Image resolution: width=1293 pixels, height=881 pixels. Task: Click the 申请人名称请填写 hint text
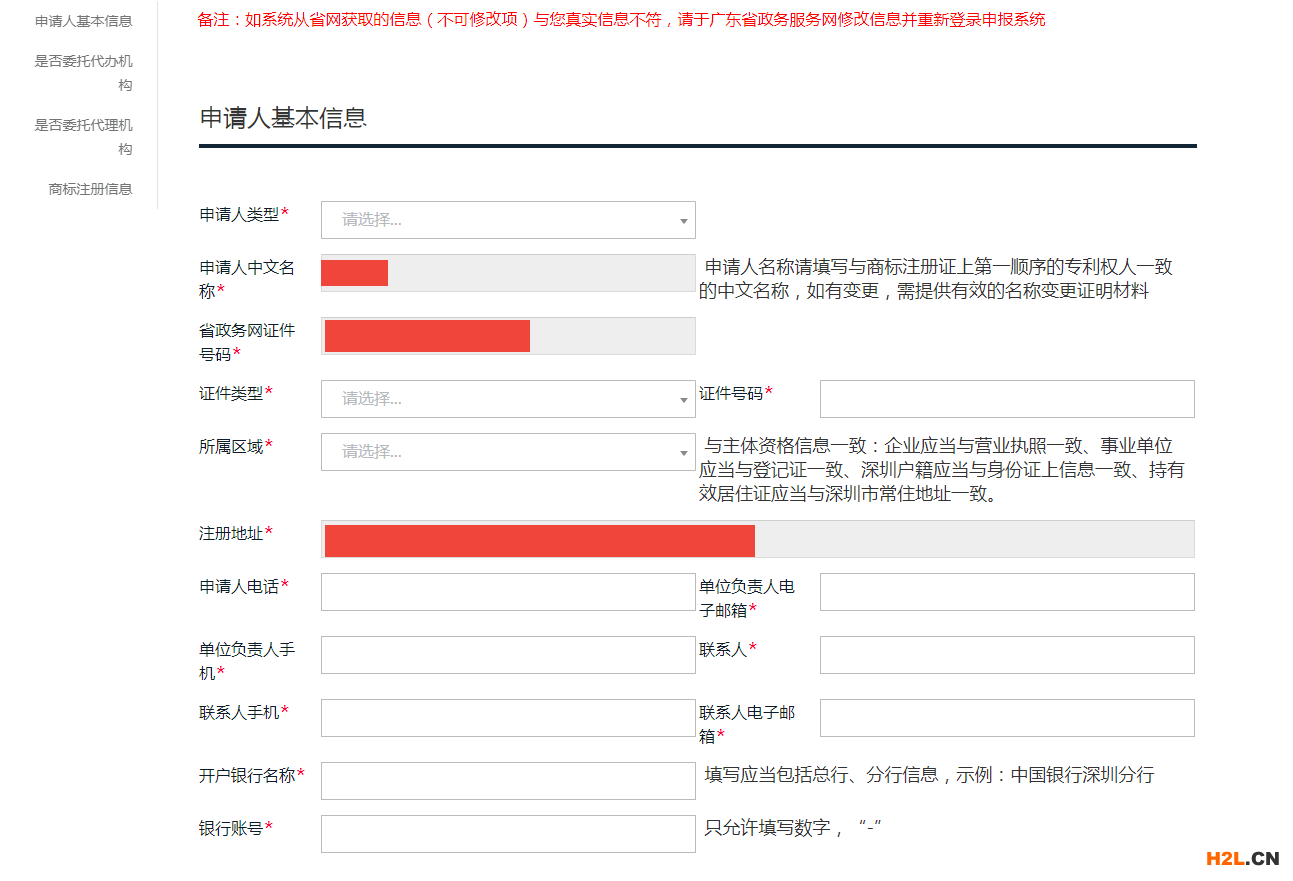[x=936, y=279]
